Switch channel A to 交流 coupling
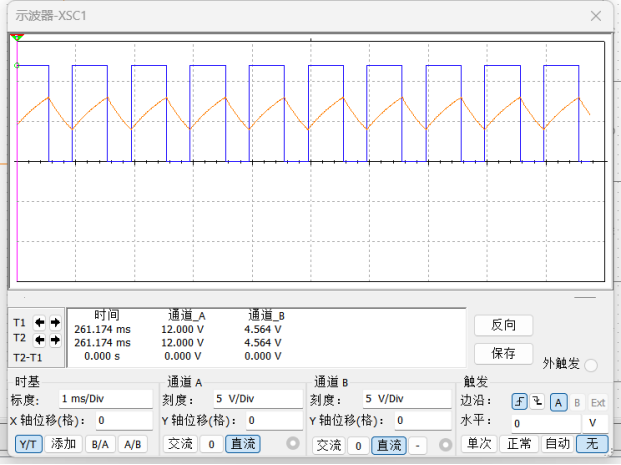The height and width of the screenshot is (465, 621). point(179,444)
